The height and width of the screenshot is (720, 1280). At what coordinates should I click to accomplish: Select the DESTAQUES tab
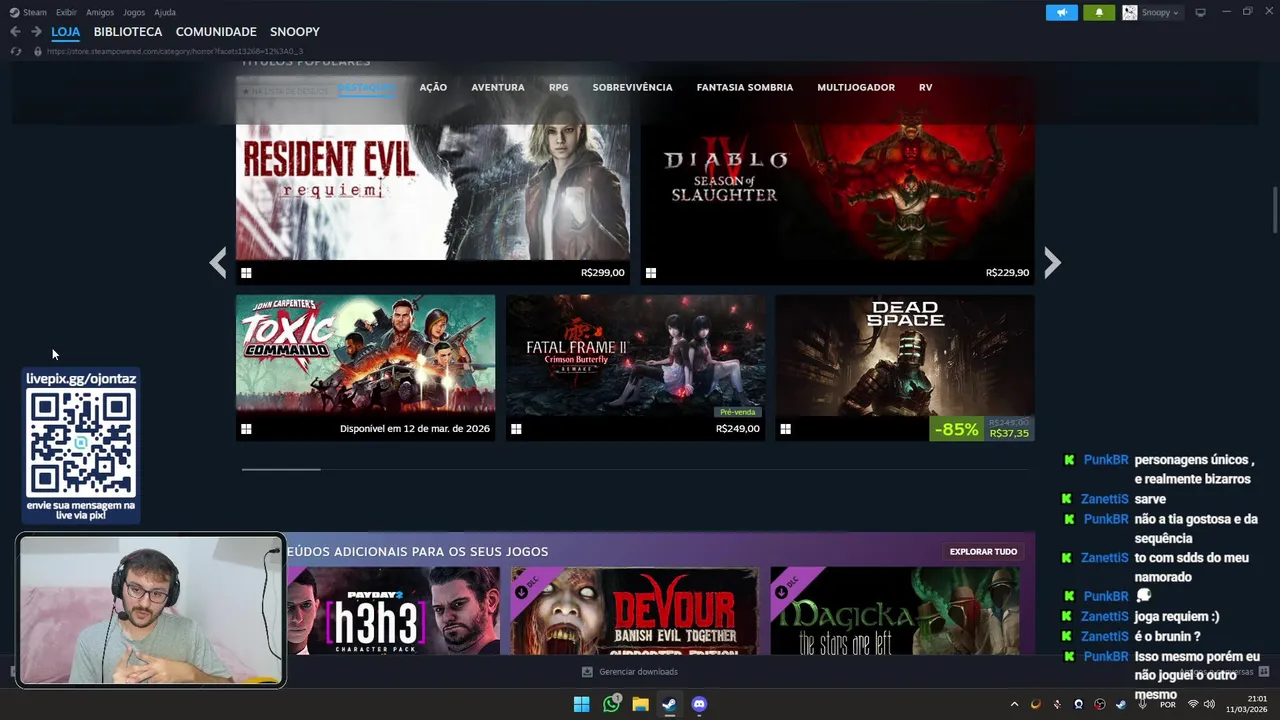pyautogui.click(x=367, y=88)
